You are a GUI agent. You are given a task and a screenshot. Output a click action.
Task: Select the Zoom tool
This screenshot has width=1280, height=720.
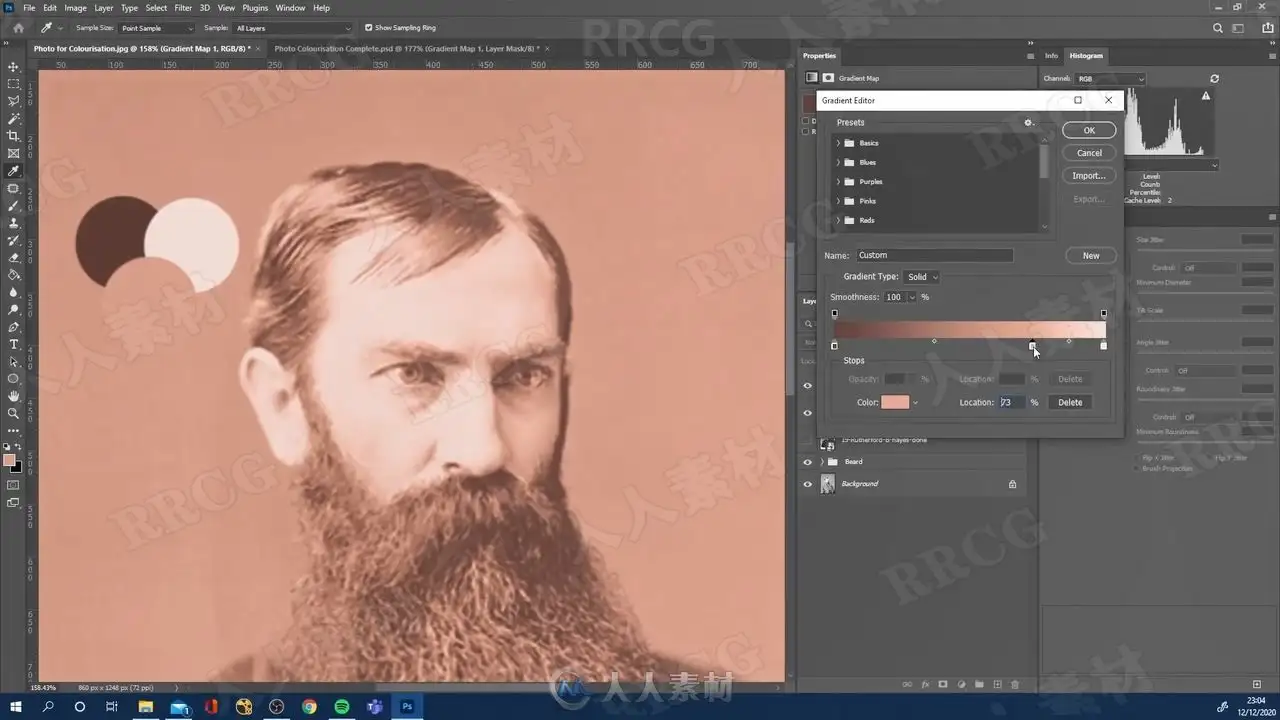[14, 414]
